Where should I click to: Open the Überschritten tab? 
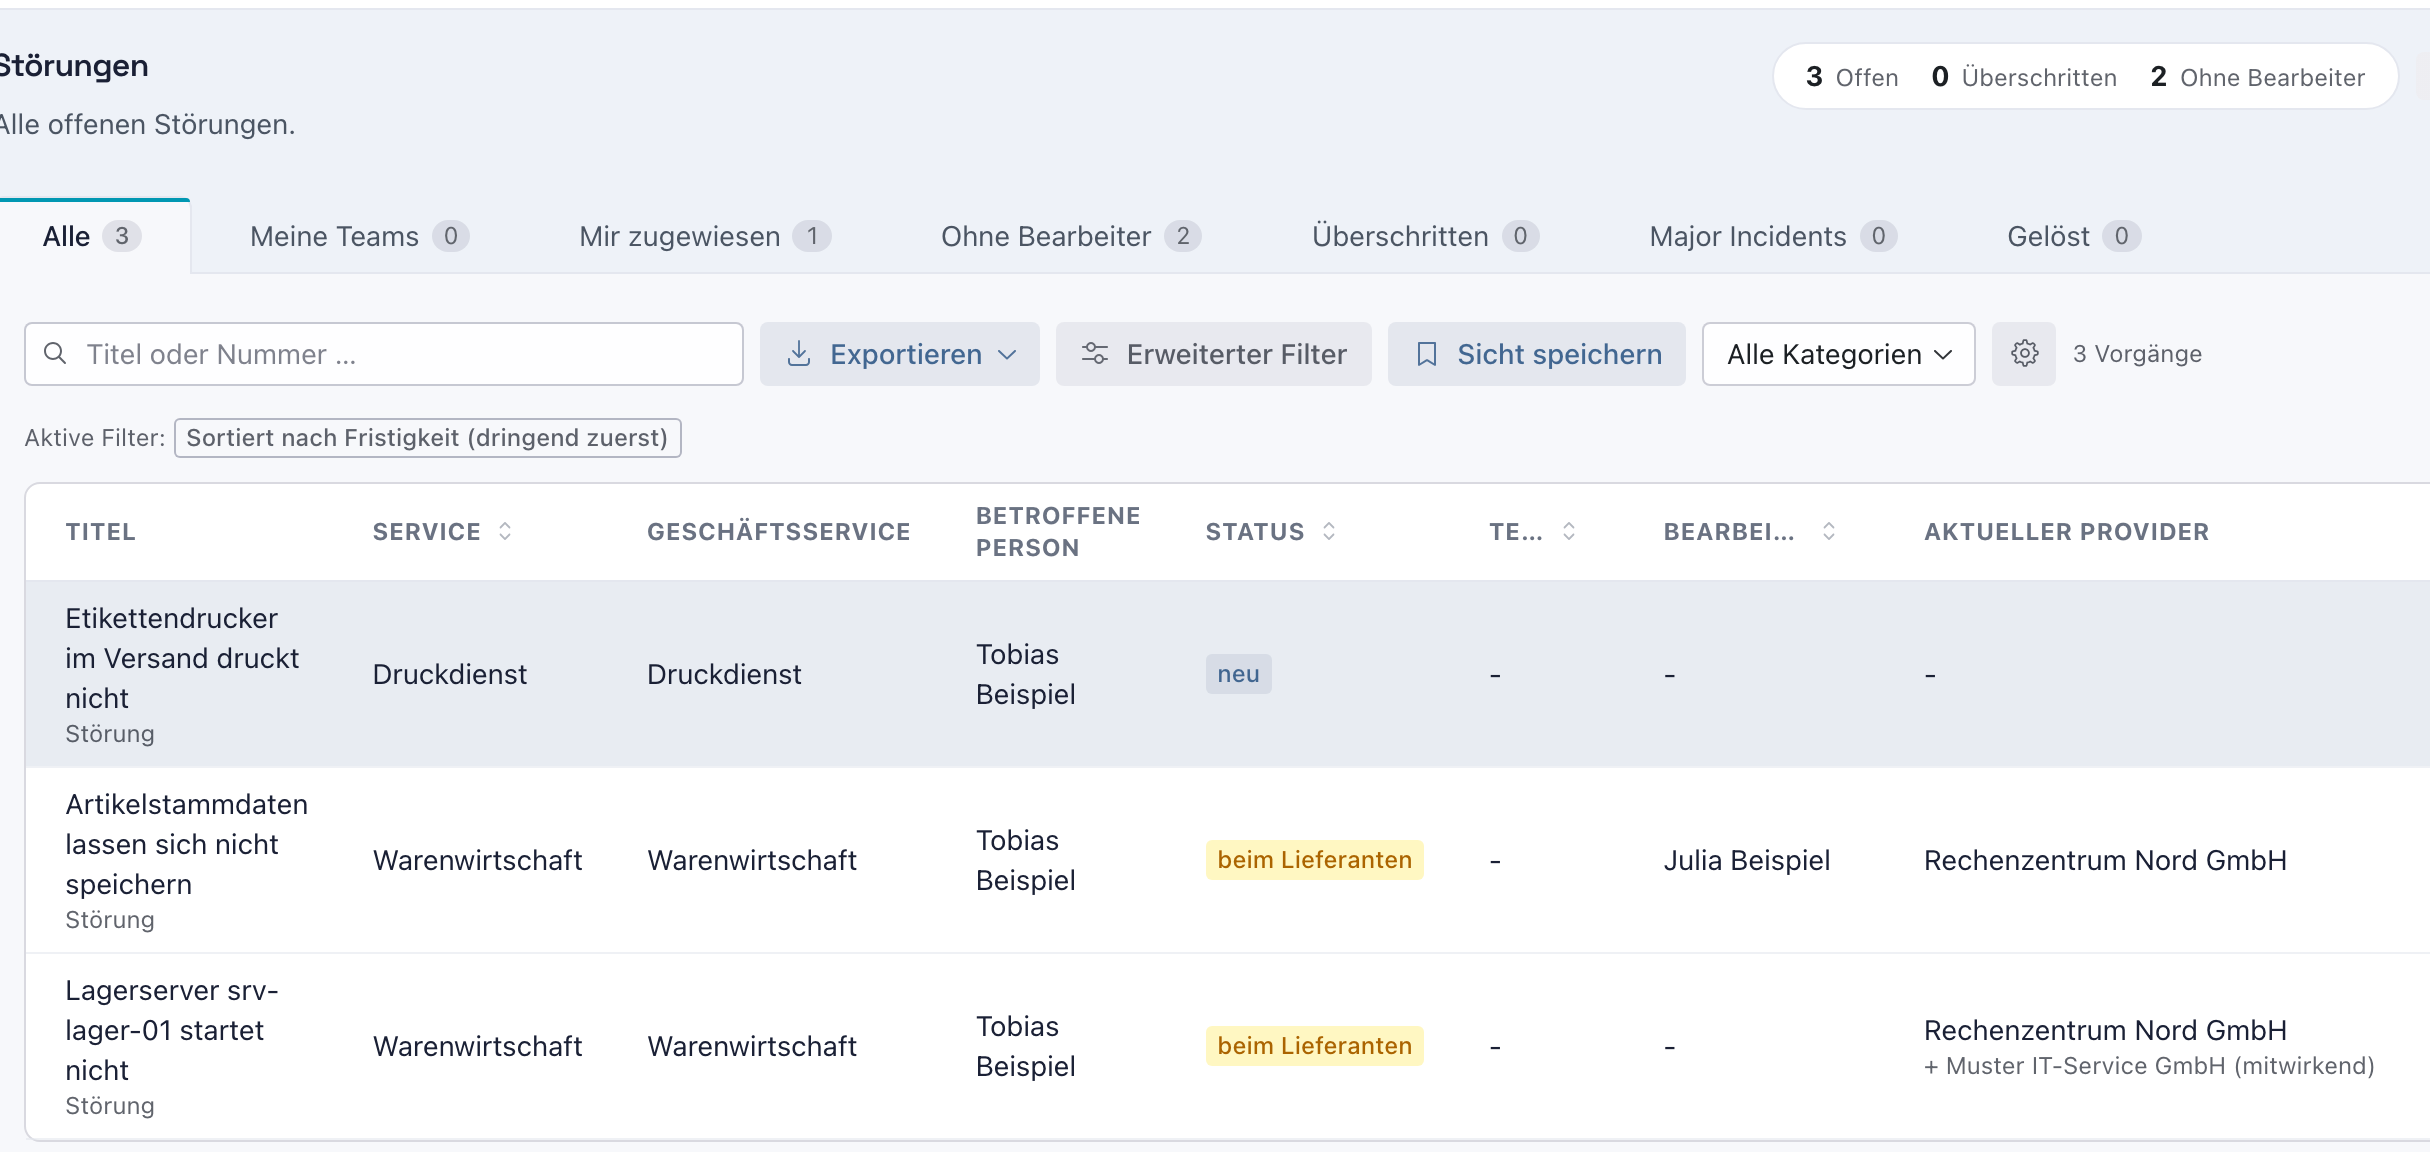(1425, 236)
